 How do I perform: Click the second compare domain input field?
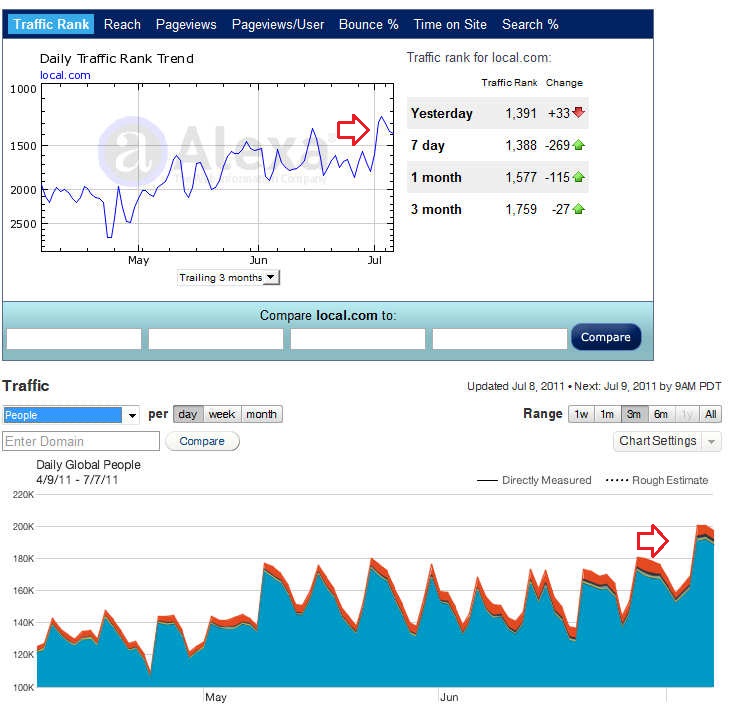216,338
